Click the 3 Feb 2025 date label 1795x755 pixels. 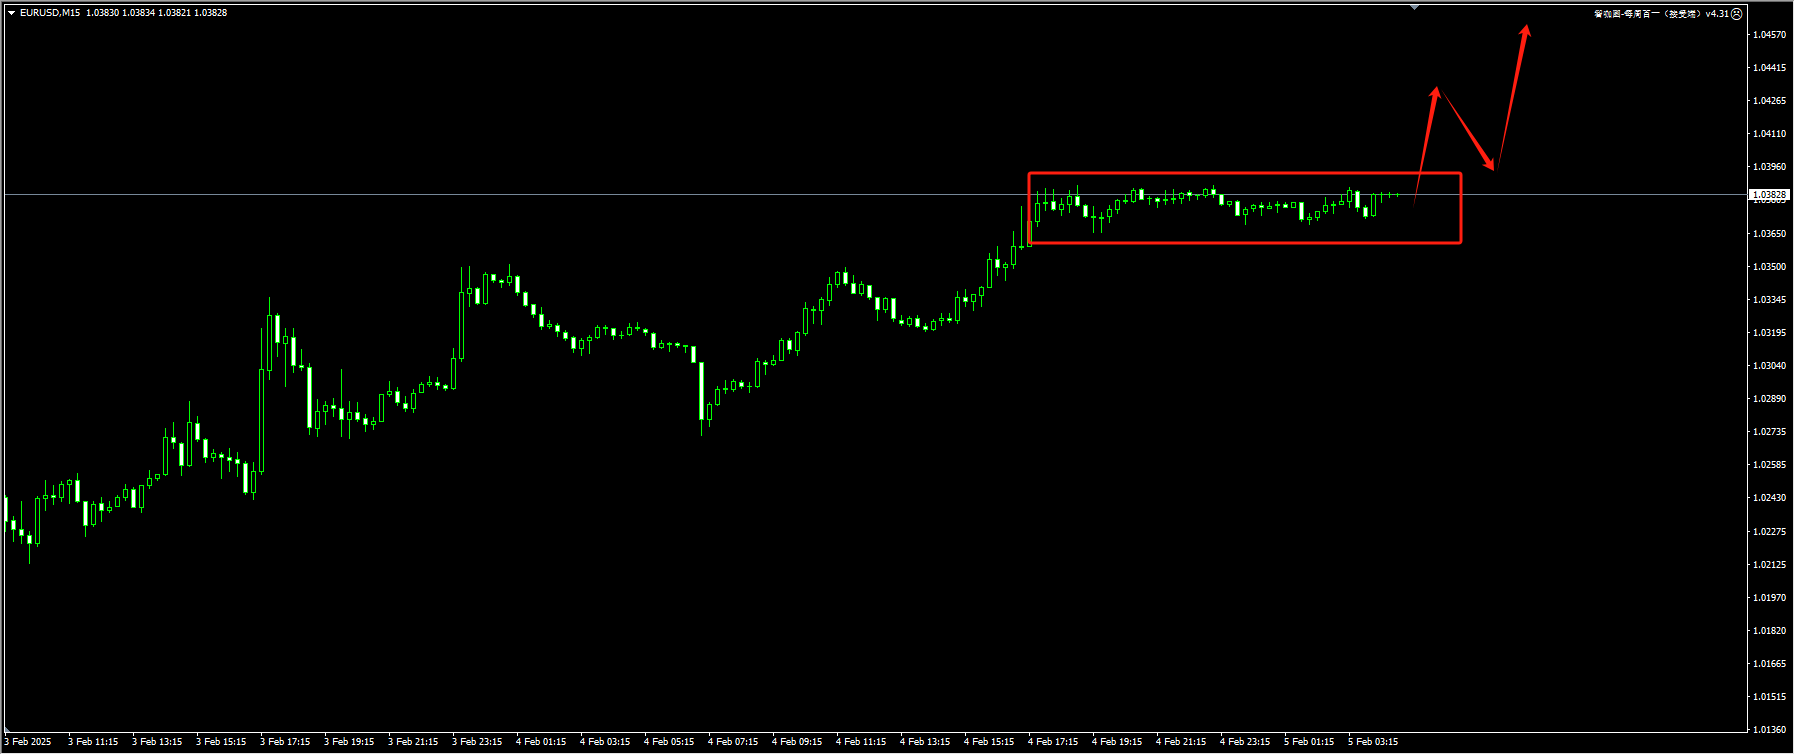(28, 742)
